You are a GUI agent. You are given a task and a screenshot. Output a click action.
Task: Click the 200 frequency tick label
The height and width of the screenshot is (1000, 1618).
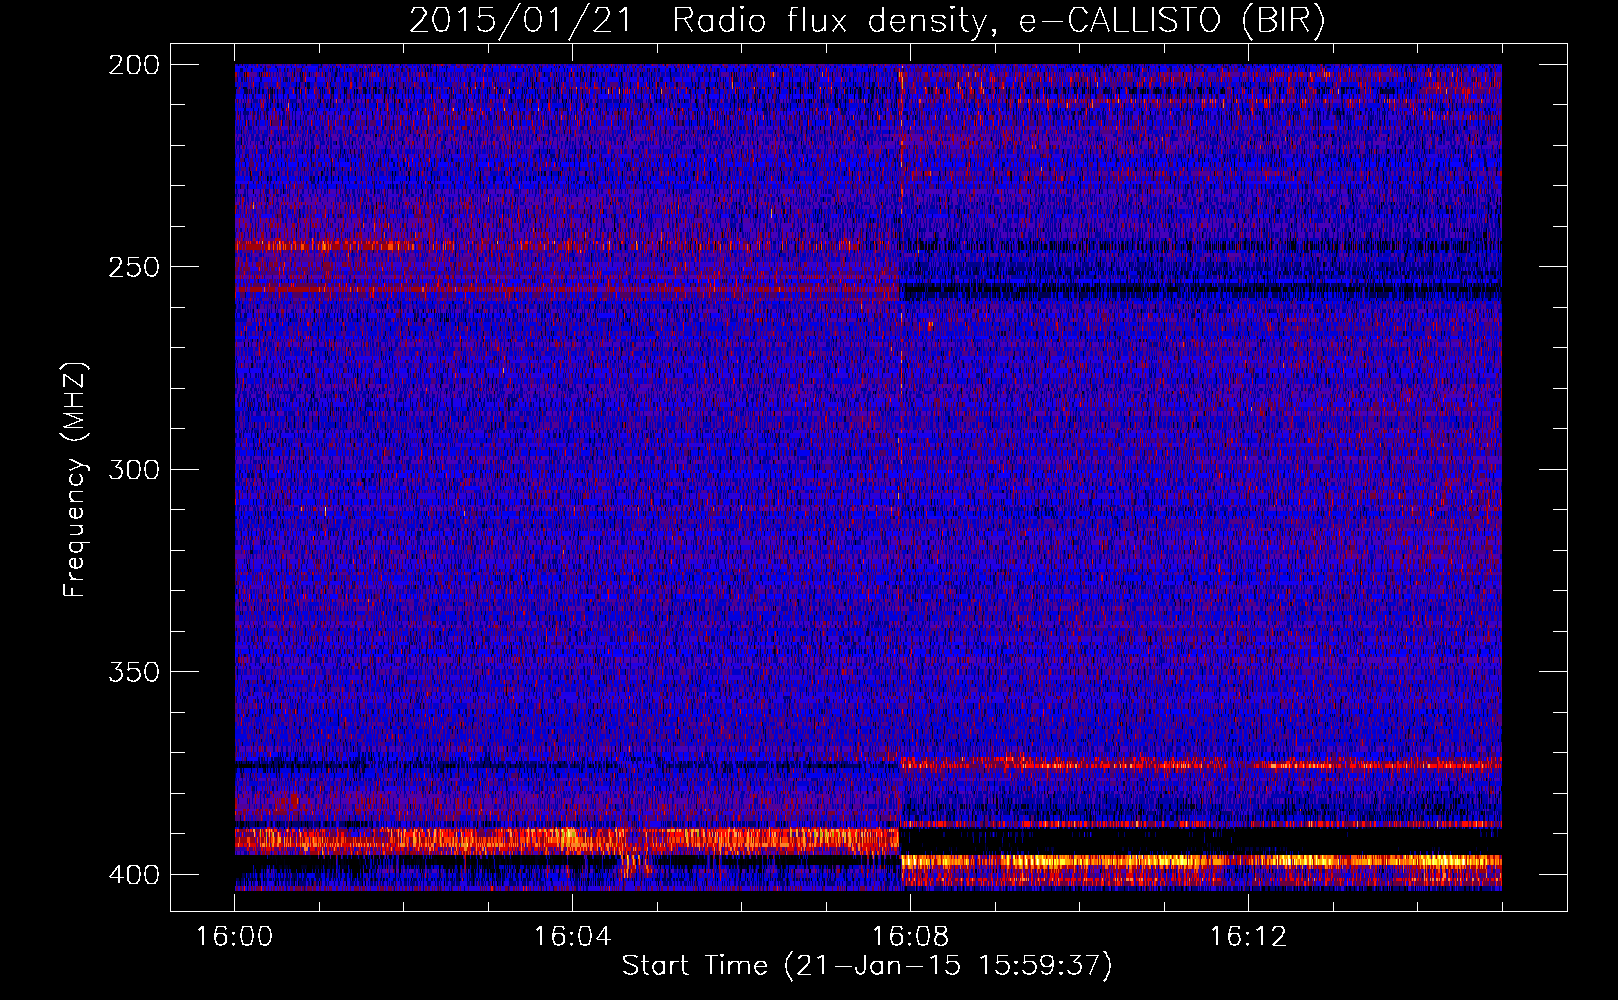pos(134,65)
